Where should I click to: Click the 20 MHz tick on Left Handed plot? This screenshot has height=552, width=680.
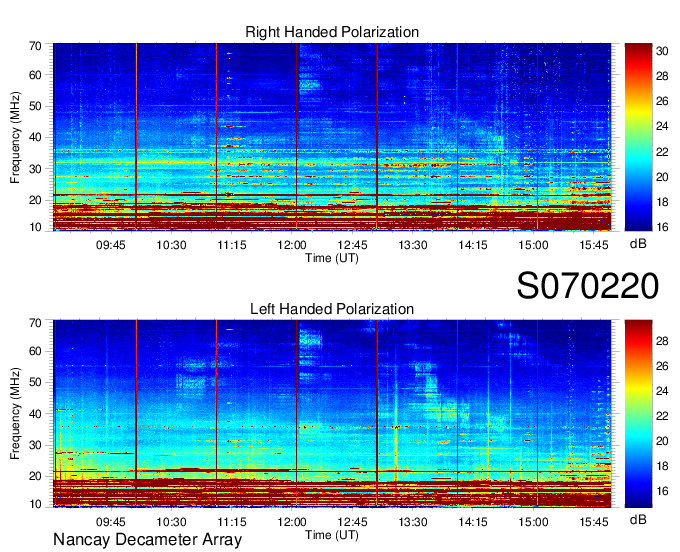(35, 477)
